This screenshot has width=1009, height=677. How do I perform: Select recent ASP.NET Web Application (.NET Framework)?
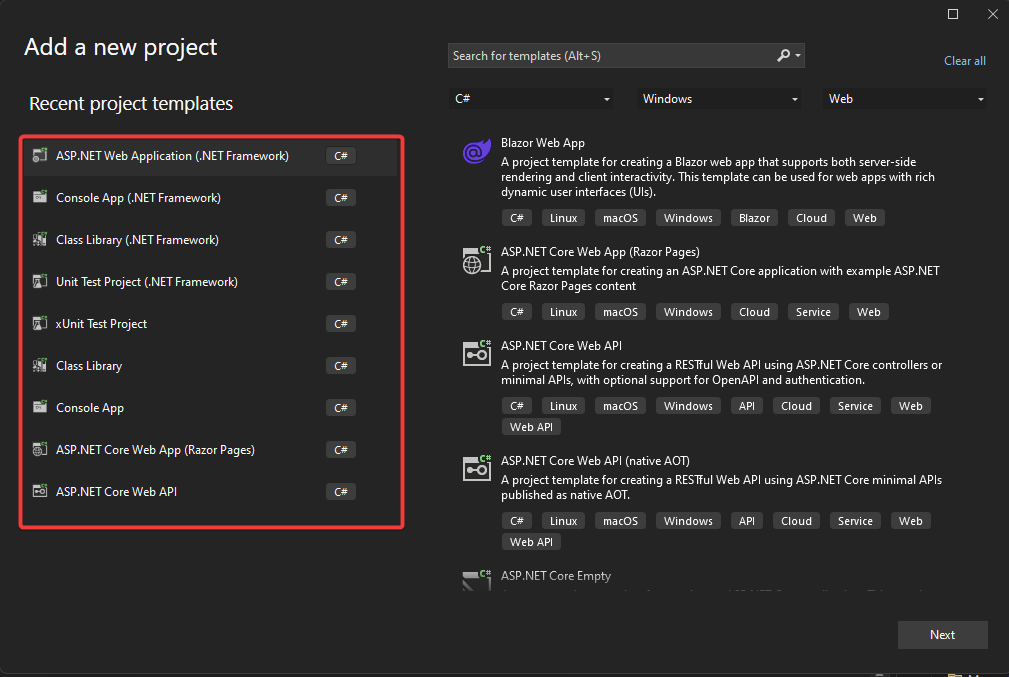pos(172,156)
